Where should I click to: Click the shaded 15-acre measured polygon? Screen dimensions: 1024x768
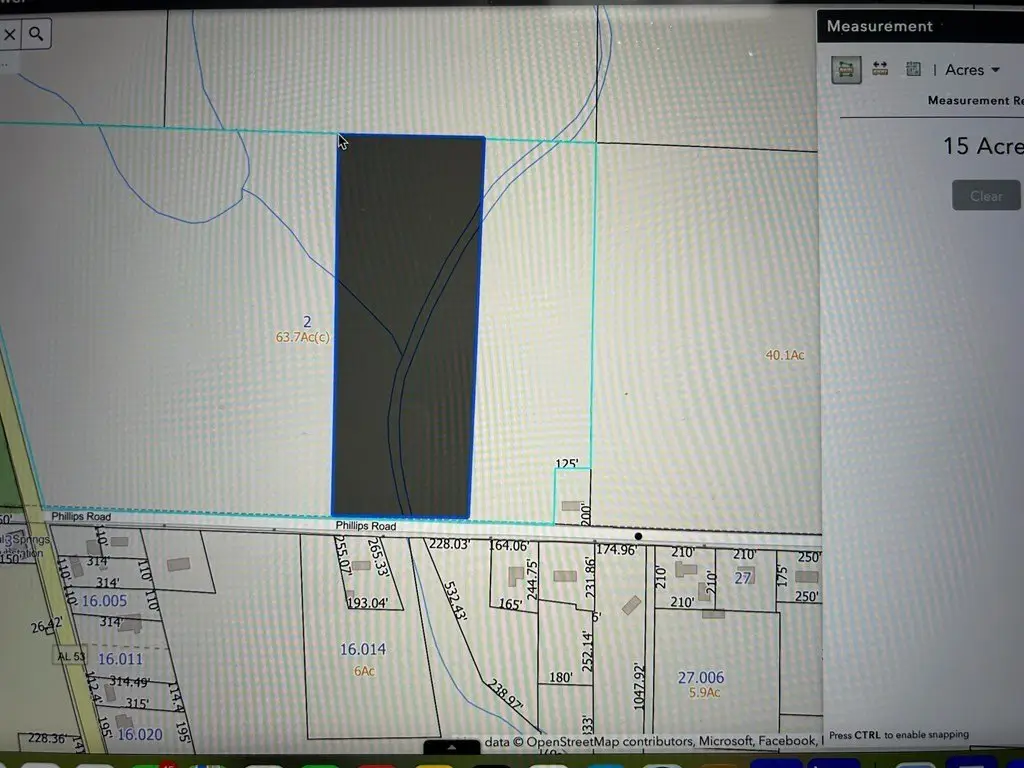pos(408,330)
